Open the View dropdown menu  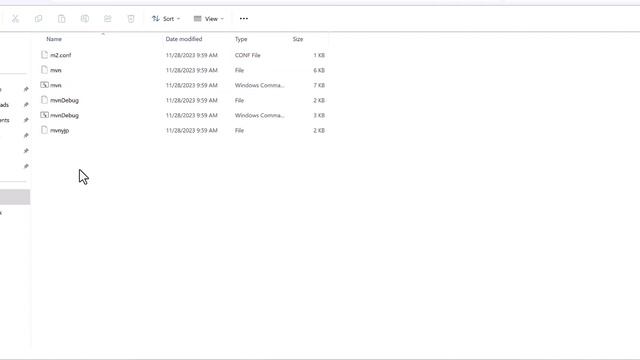tap(209, 19)
